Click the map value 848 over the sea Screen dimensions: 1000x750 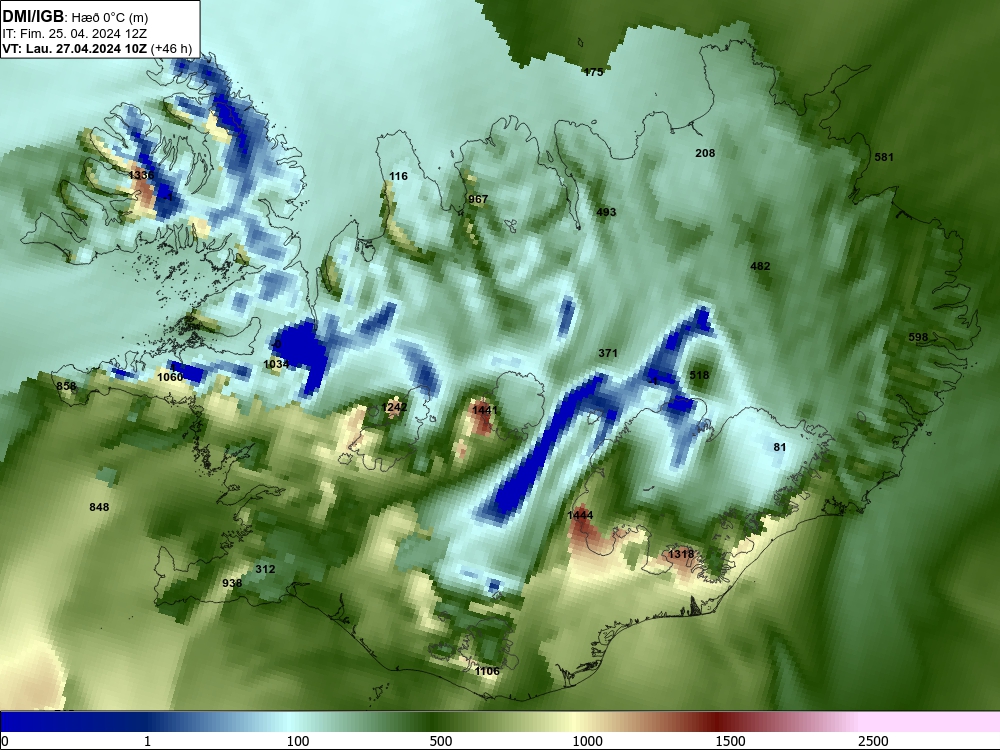(x=99, y=507)
